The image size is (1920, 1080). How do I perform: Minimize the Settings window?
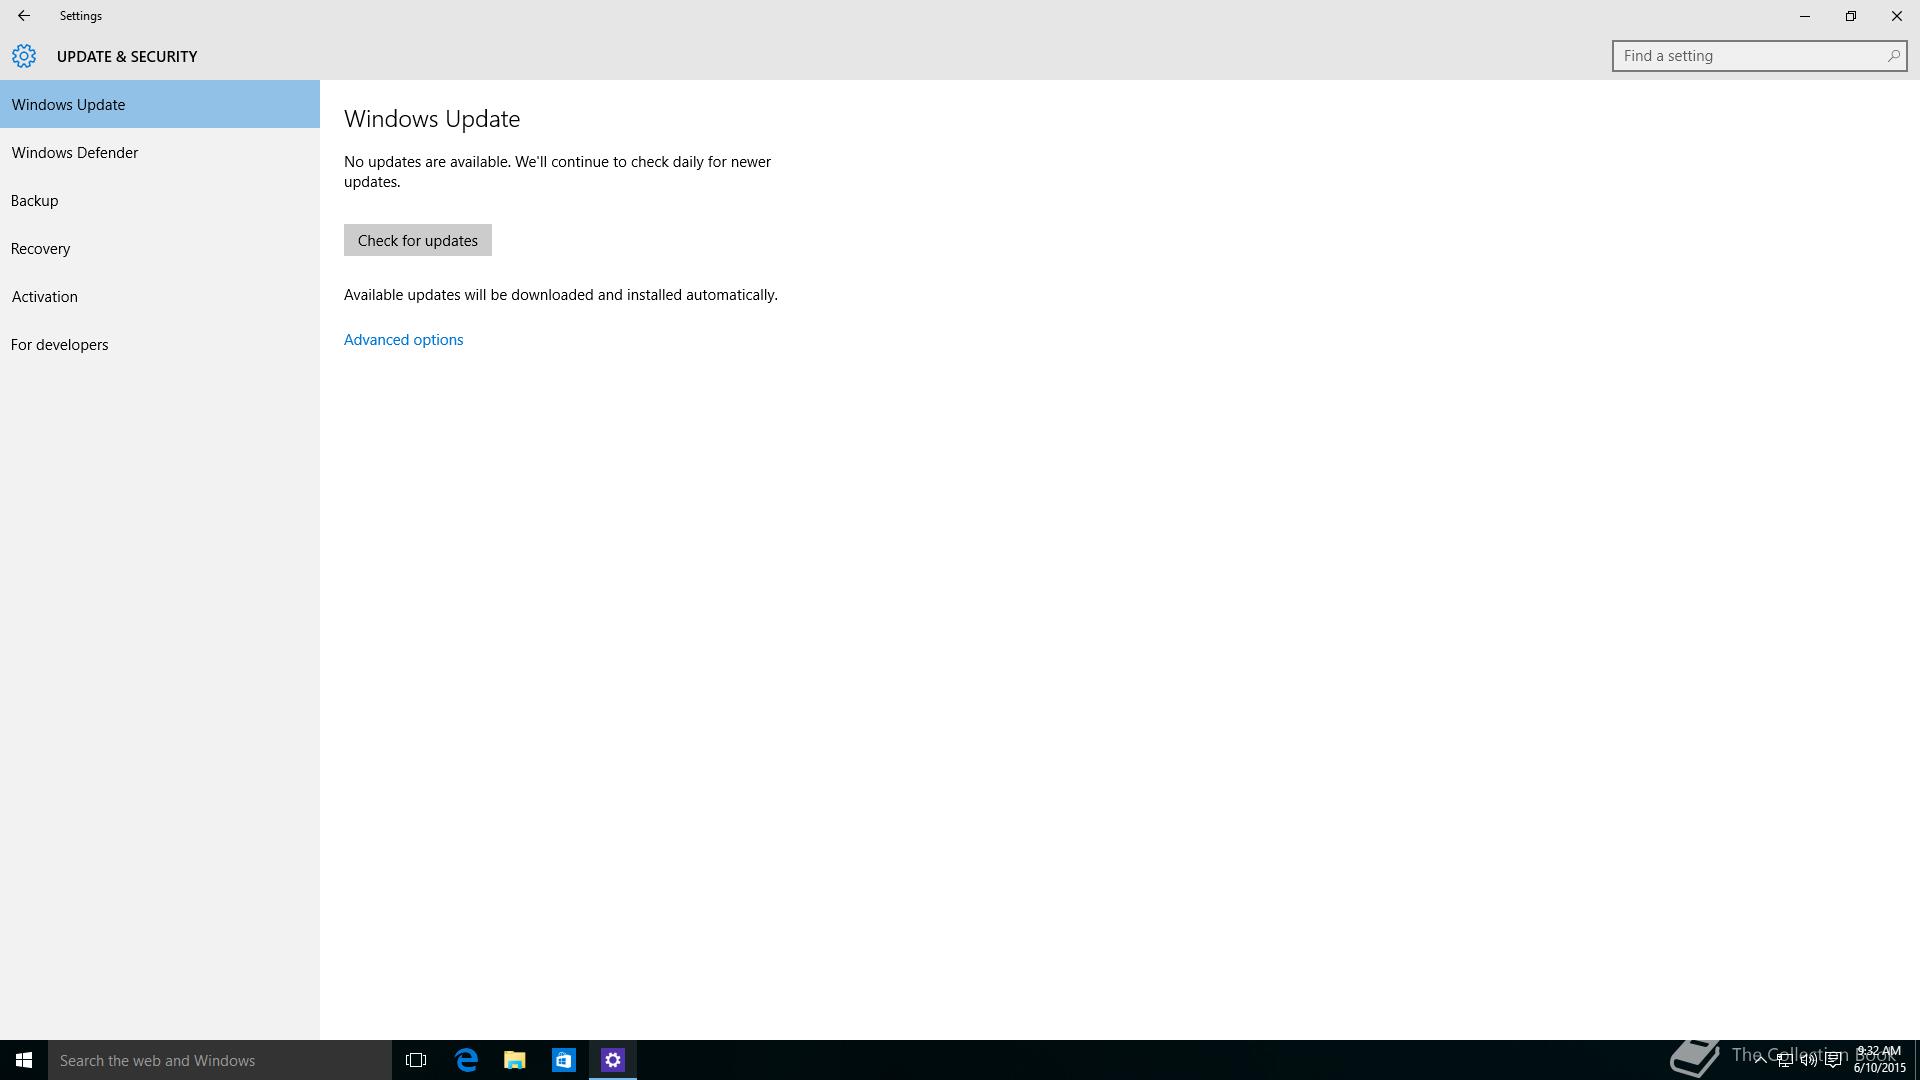[x=1805, y=16]
